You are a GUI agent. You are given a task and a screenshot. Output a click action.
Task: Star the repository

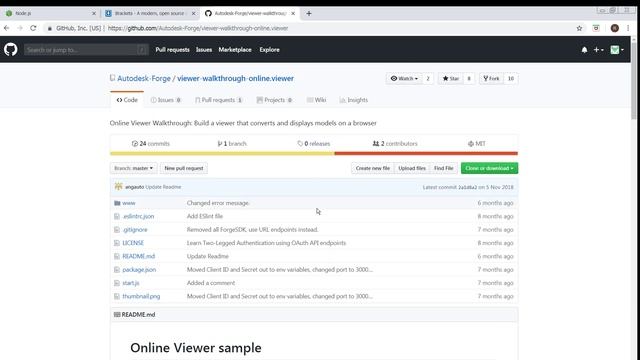[451, 78]
